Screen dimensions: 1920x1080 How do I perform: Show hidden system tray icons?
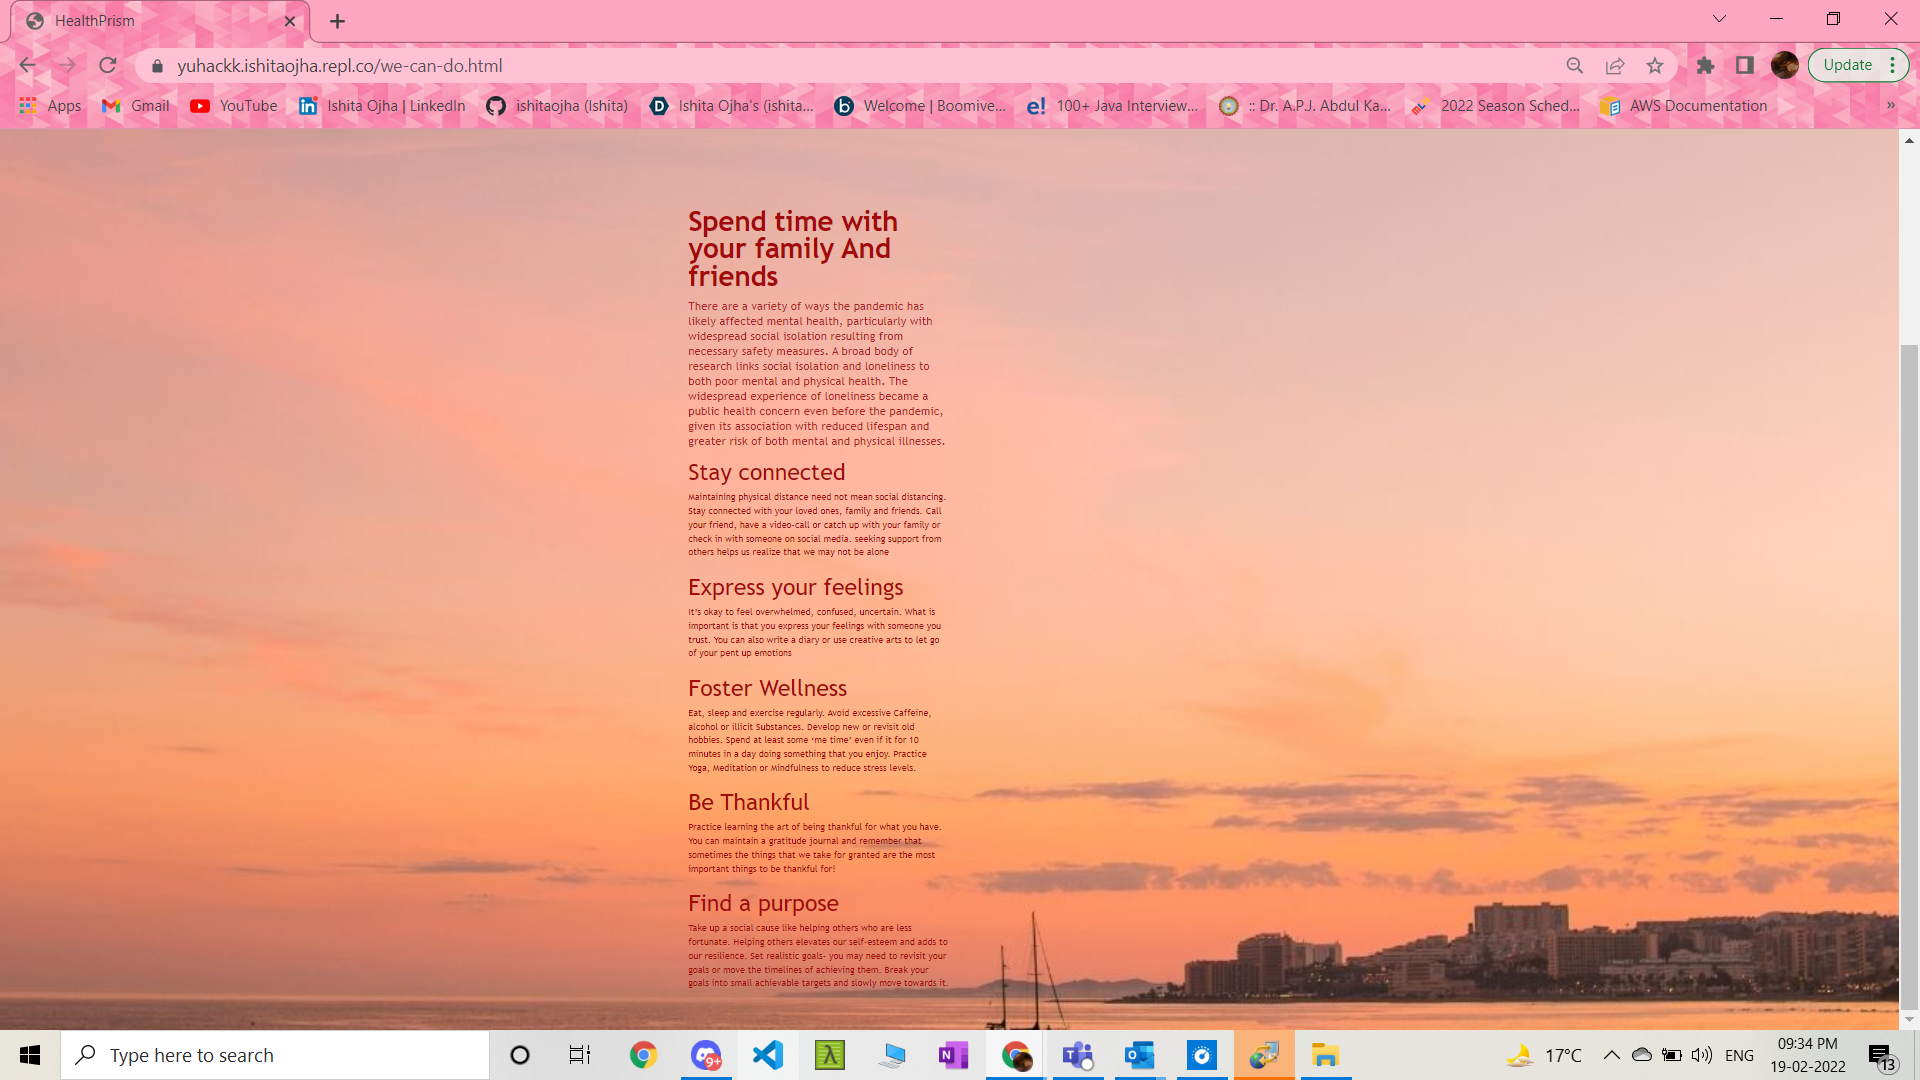(x=1611, y=1055)
